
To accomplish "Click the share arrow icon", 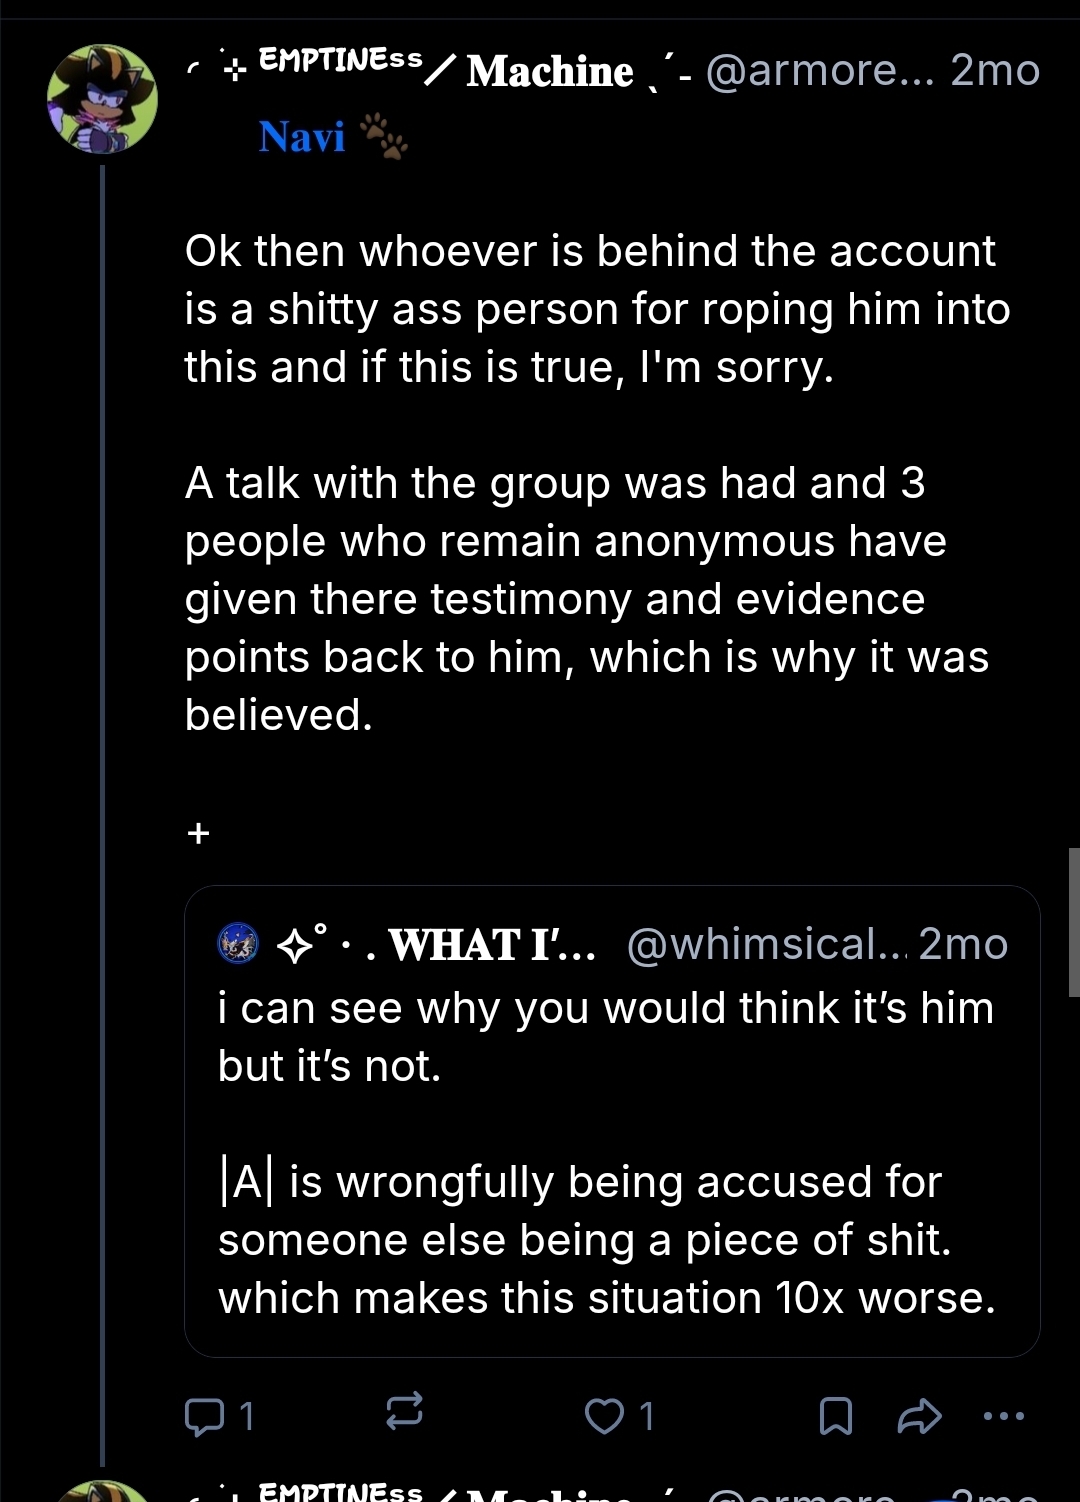I will click(919, 1416).
